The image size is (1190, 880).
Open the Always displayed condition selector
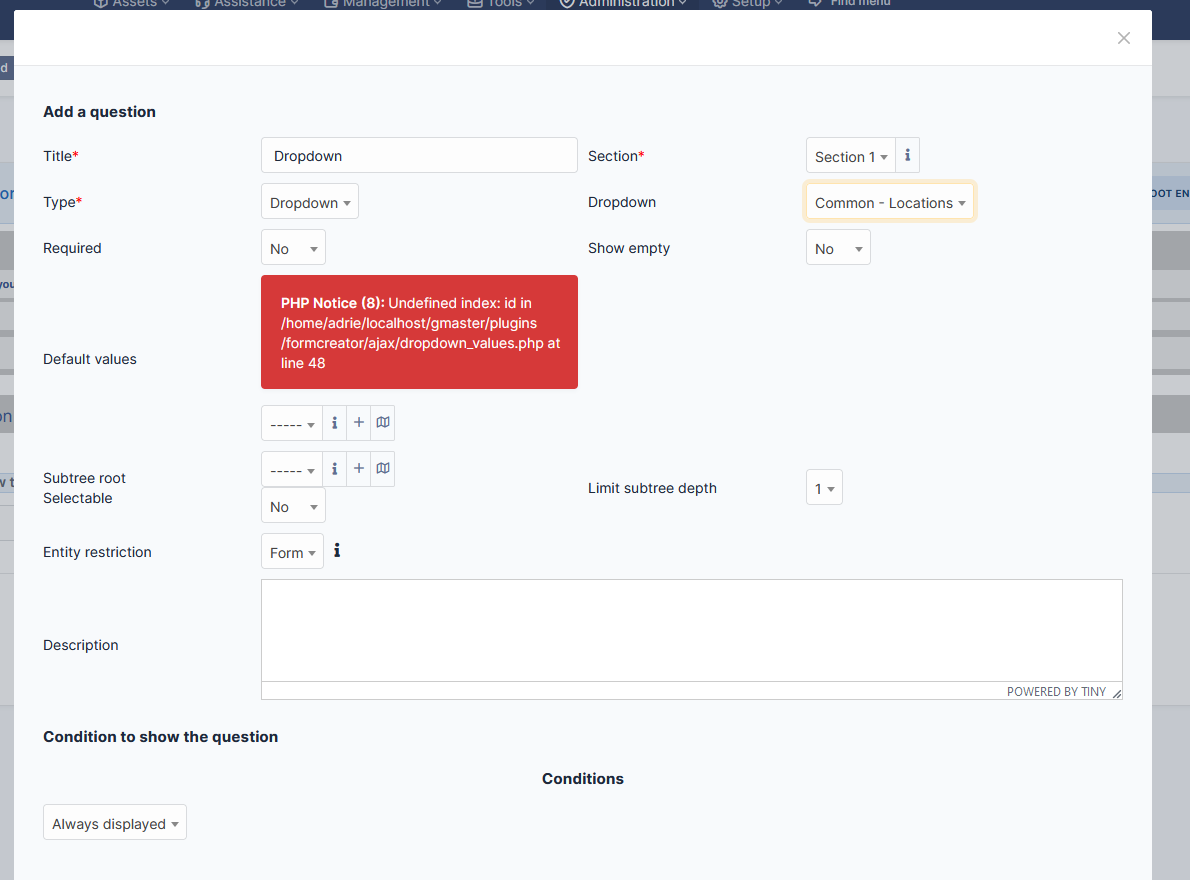[114, 823]
